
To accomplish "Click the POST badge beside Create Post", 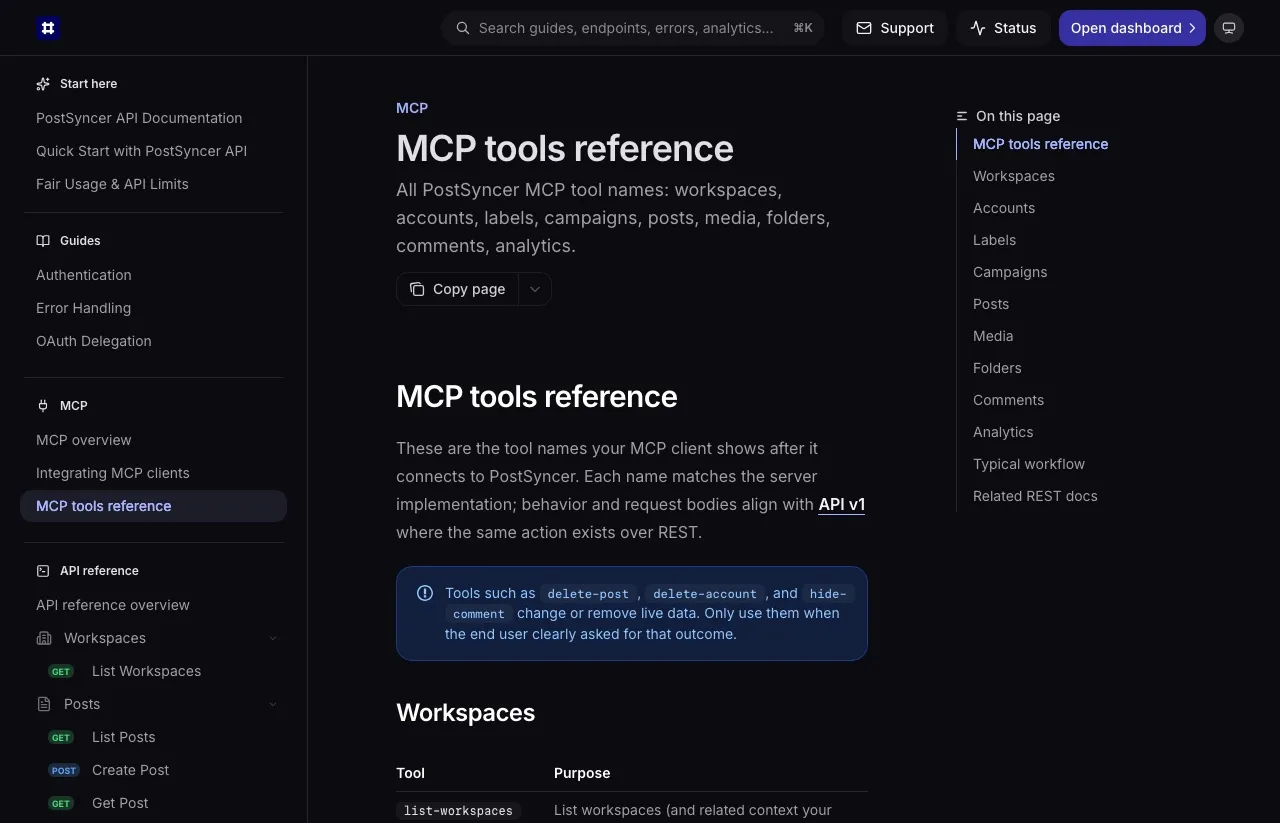I will (64, 771).
